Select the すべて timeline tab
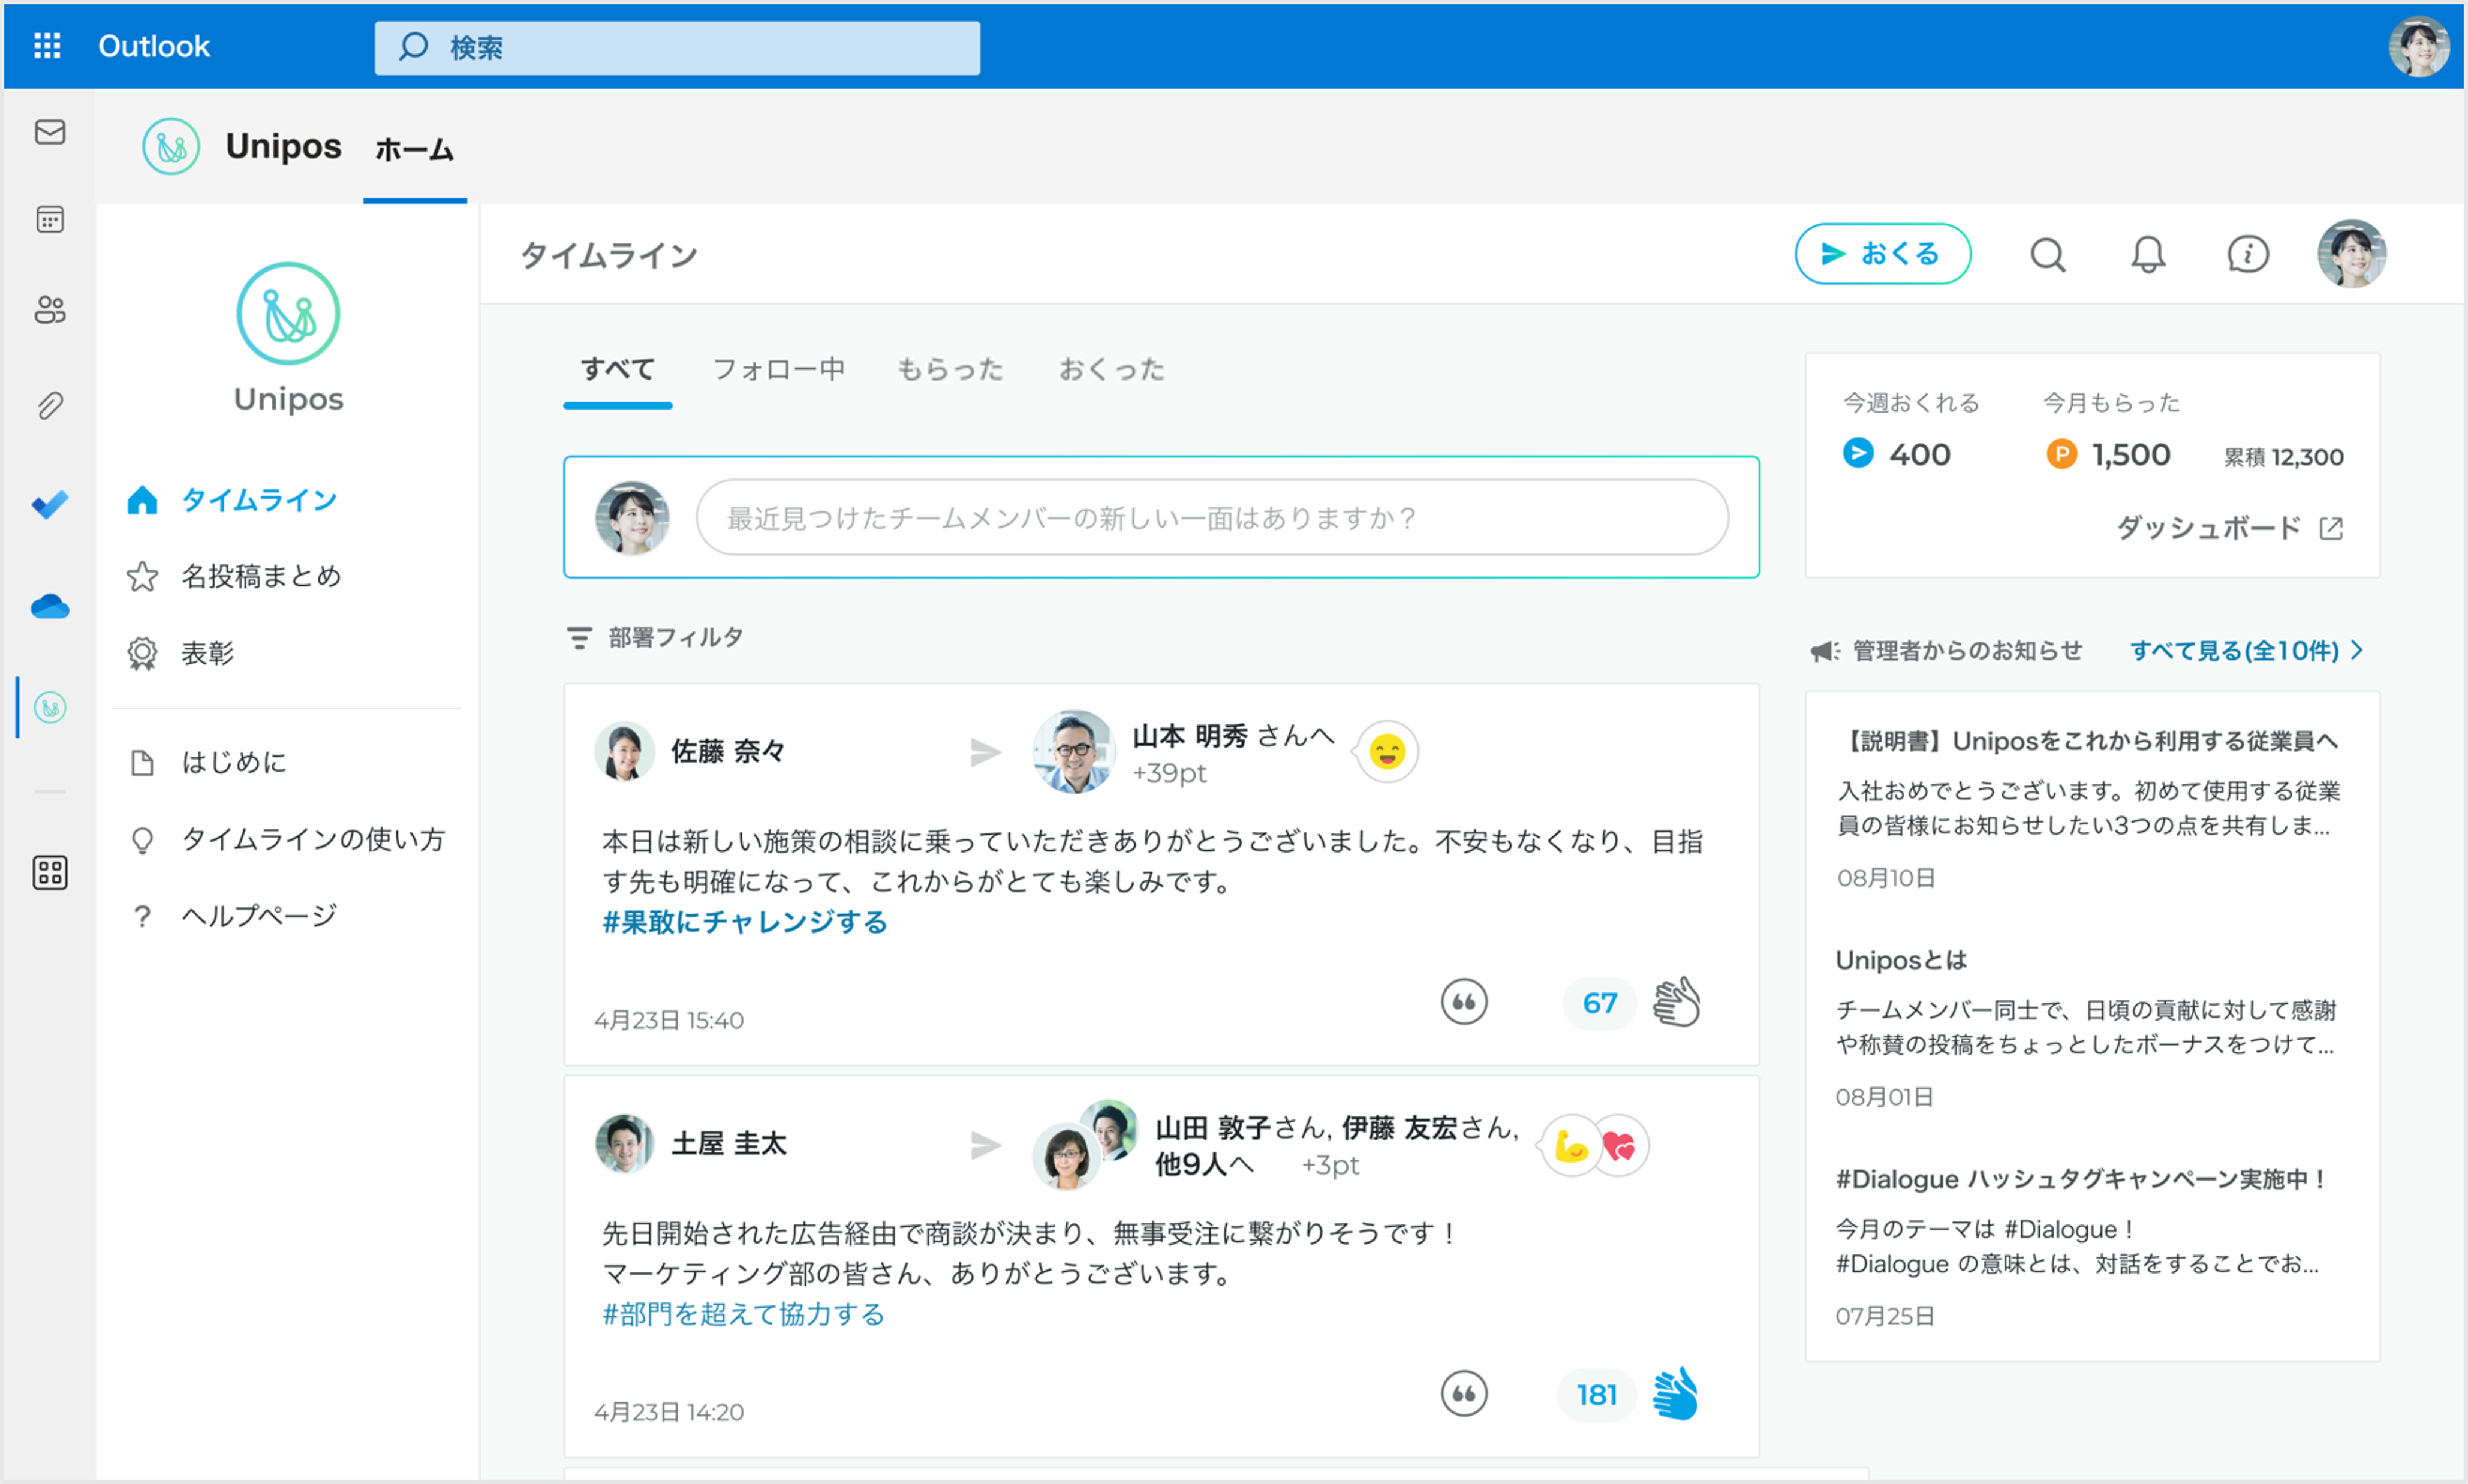Screen dimensions: 2468x1484 pos(618,369)
